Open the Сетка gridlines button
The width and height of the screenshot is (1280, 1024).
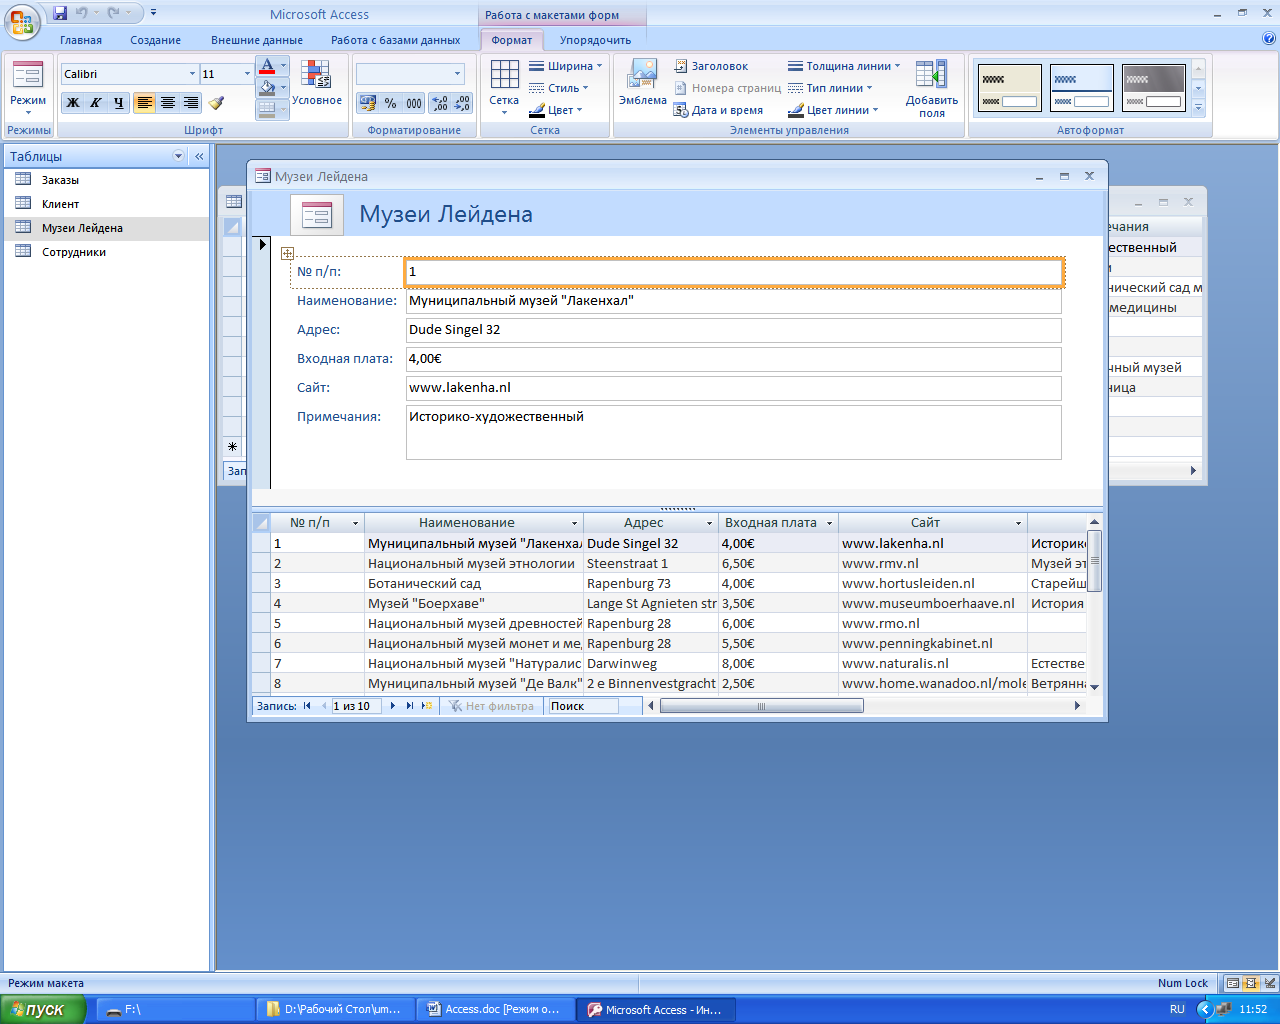[504, 88]
